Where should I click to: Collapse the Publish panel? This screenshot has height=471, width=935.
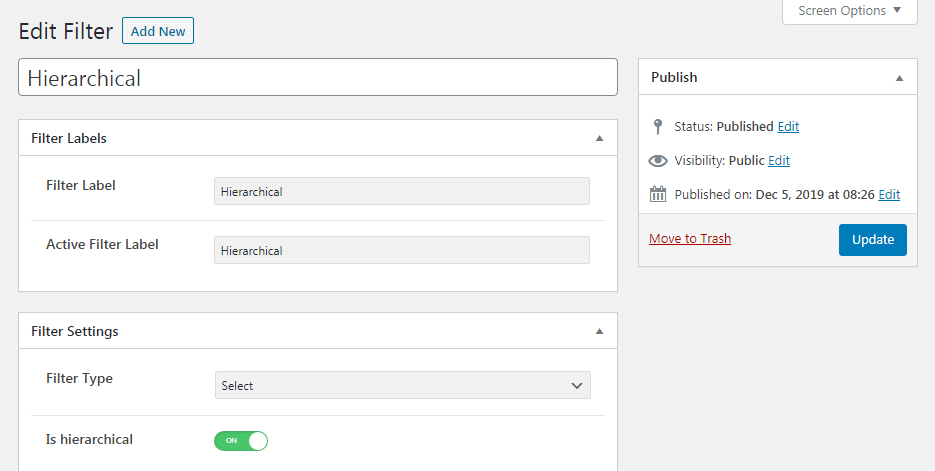coord(899,78)
